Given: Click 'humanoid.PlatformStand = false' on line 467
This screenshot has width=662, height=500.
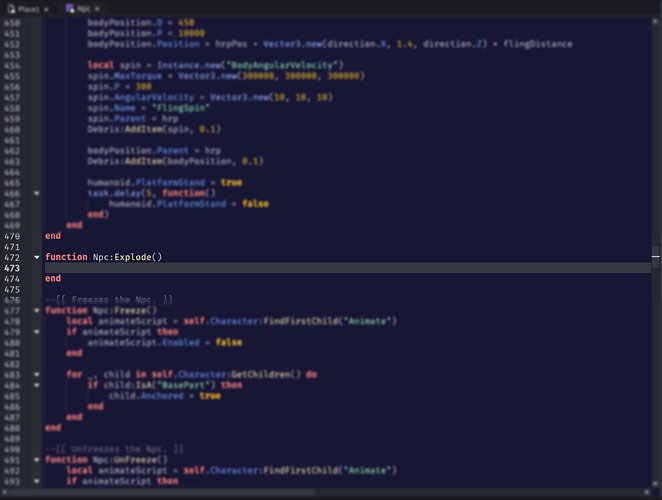Looking at the screenshot, I should point(188,204).
